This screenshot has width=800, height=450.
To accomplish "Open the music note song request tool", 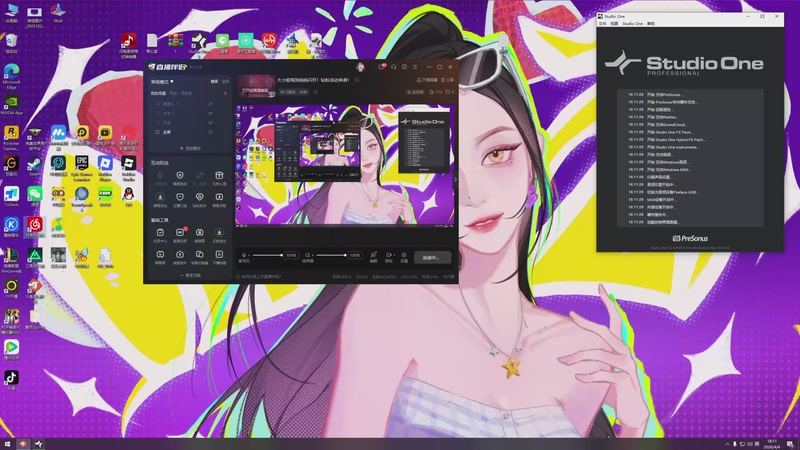I will [x=219, y=199].
